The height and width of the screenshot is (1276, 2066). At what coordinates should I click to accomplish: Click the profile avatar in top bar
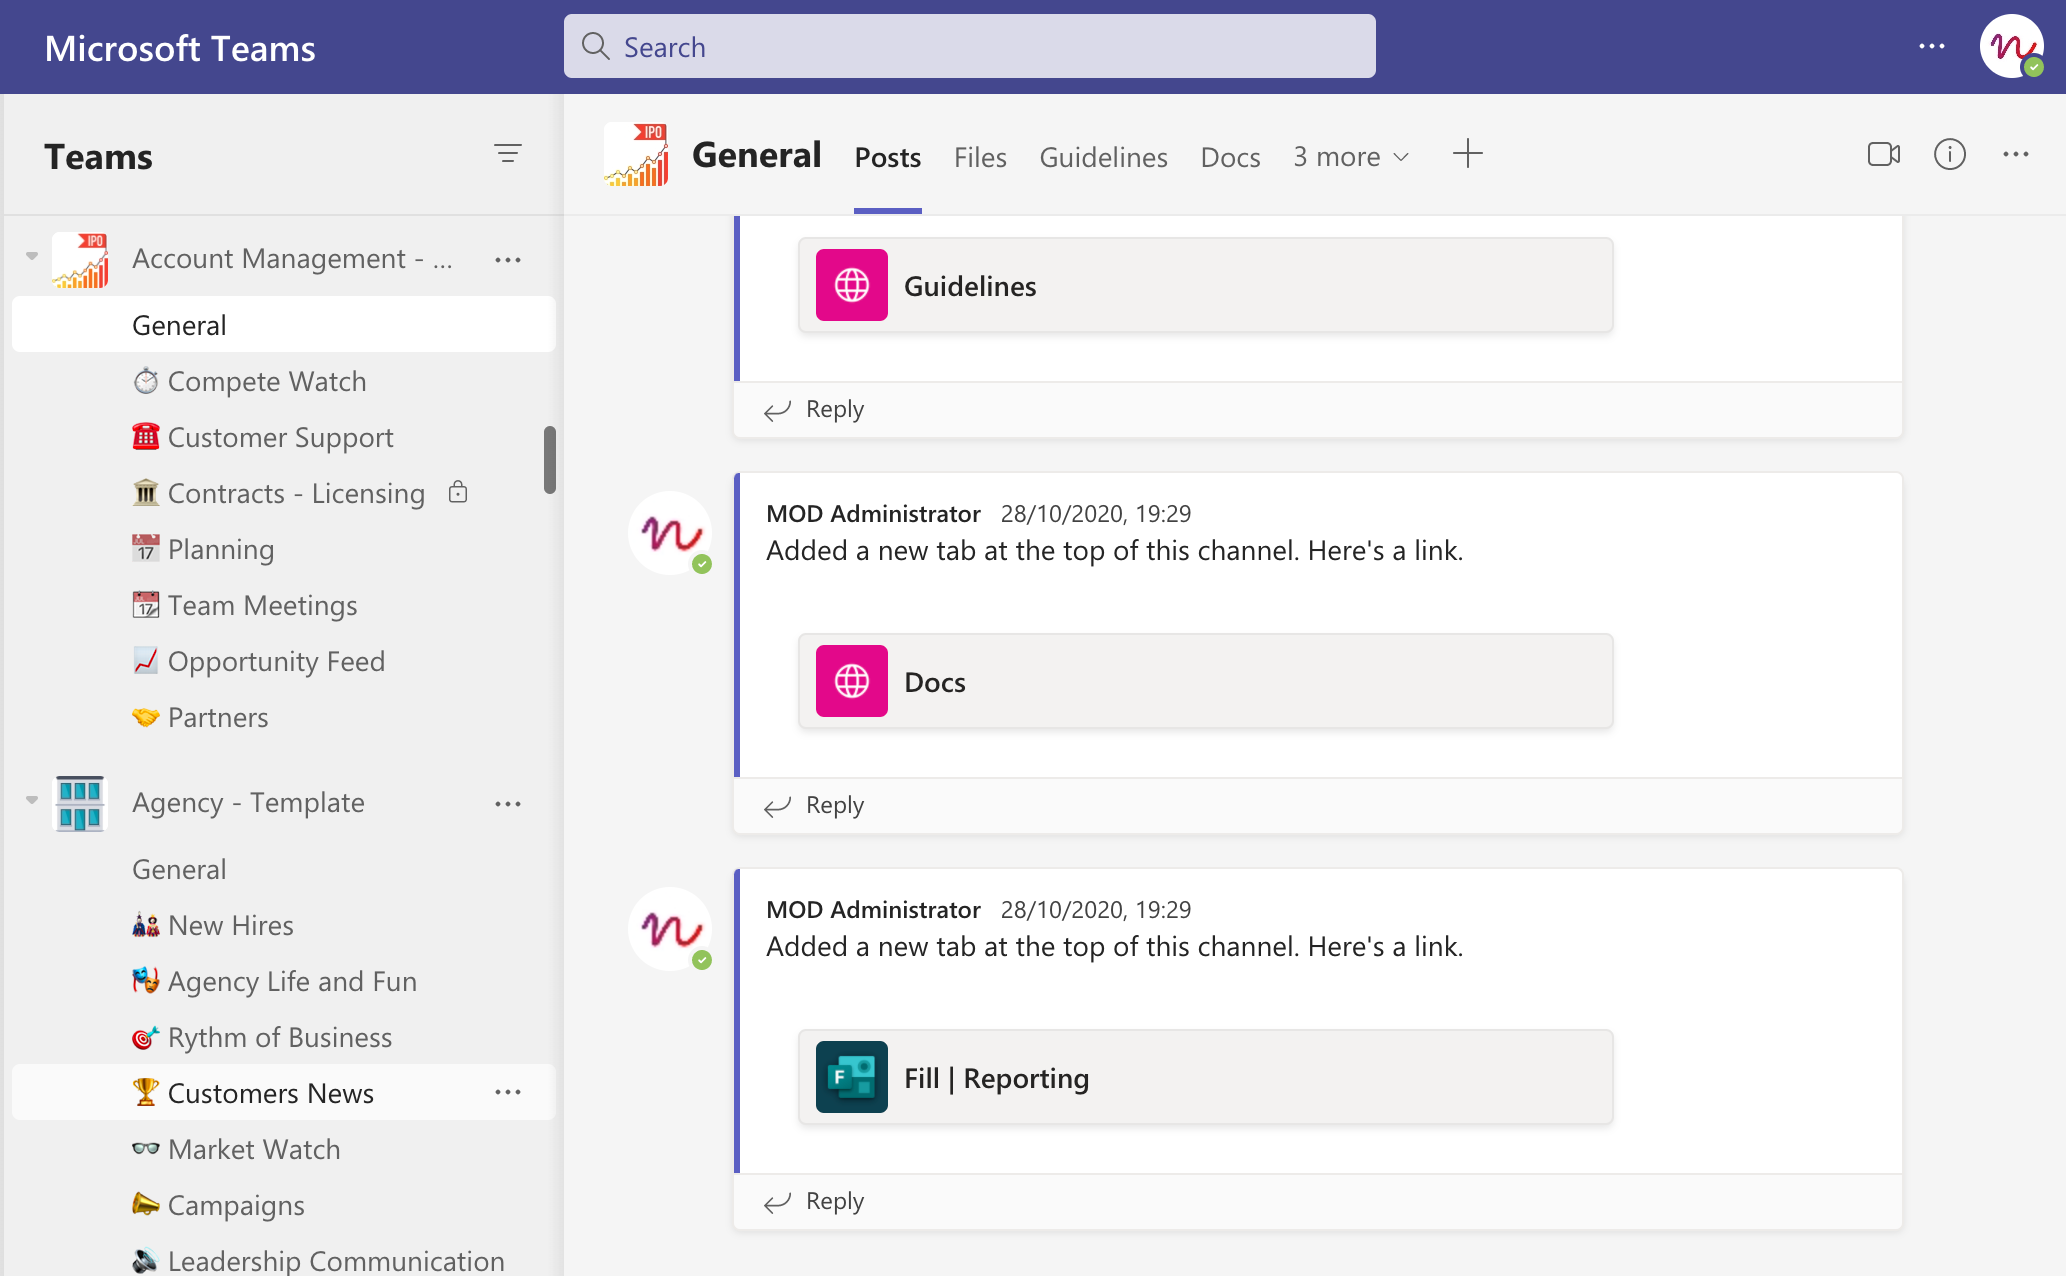click(x=2011, y=47)
